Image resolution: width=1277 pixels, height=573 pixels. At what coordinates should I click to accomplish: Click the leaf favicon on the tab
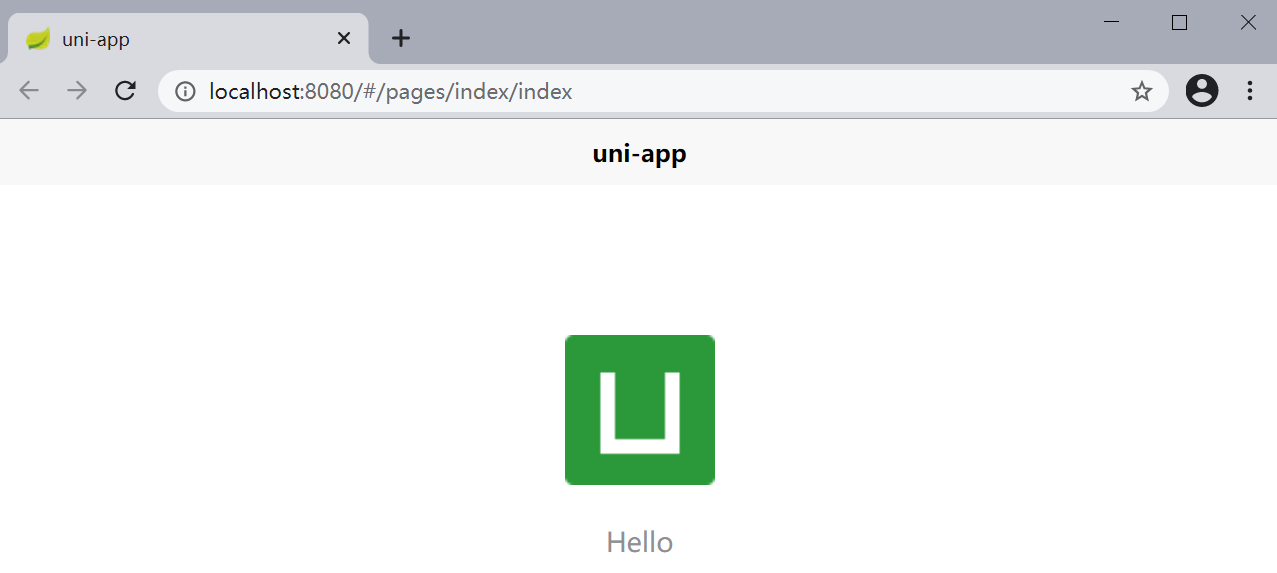point(38,39)
